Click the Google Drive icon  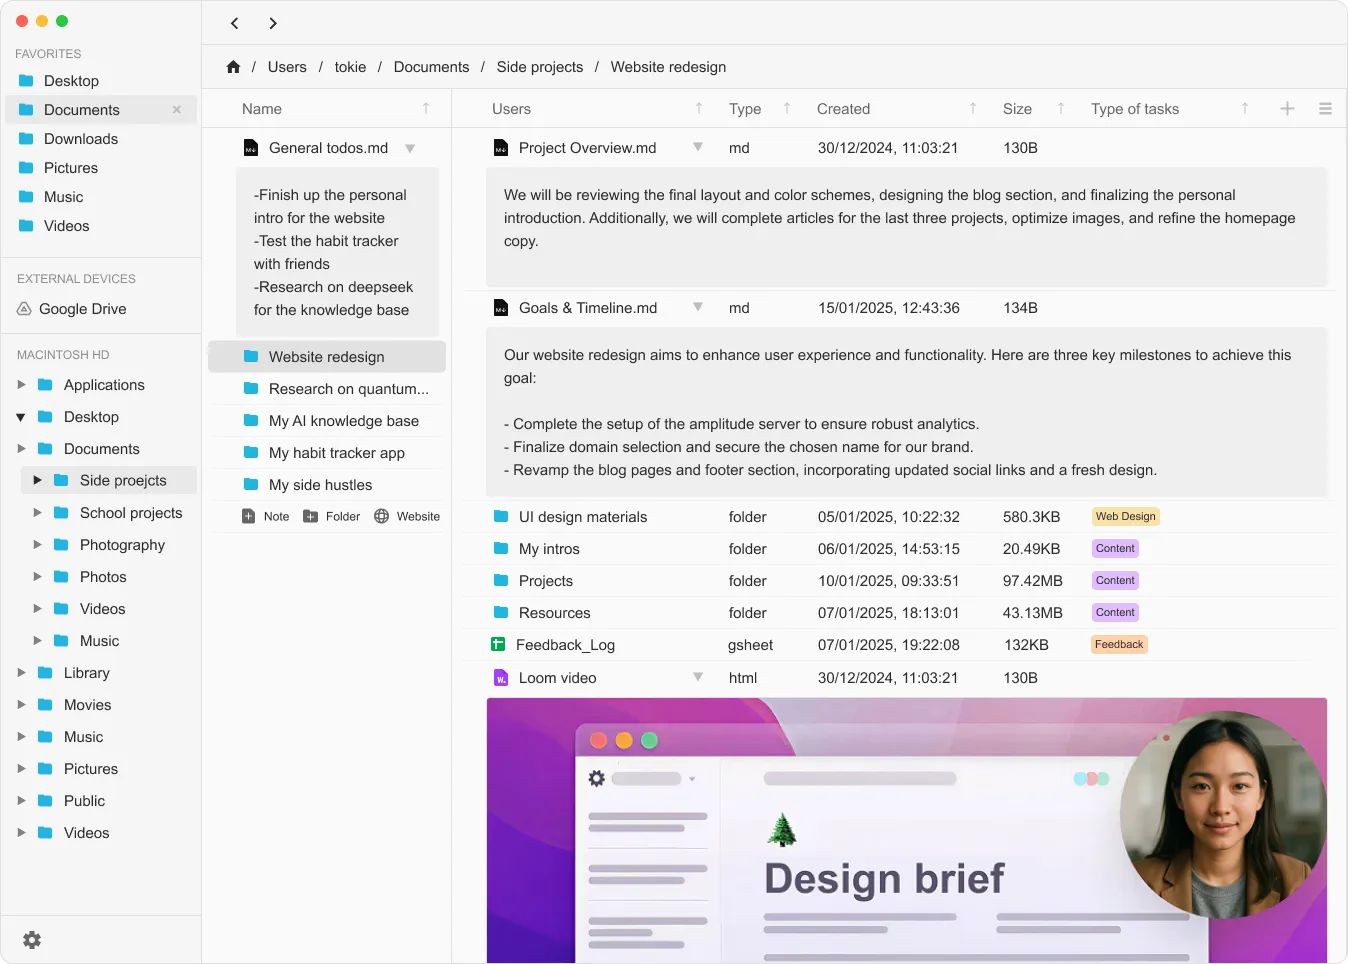point(24,309)
